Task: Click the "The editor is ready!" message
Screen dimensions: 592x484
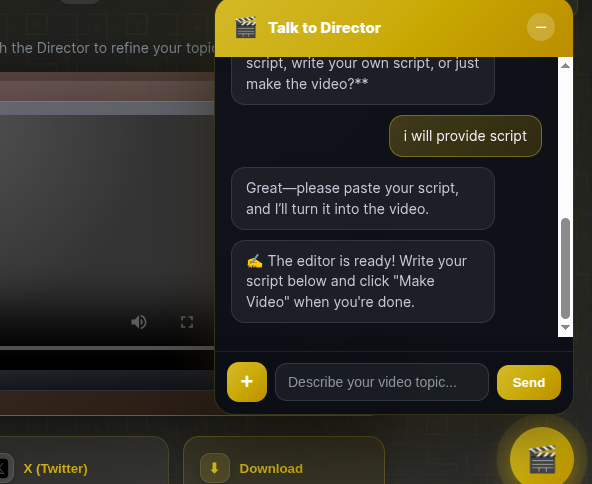Action: 363,281
